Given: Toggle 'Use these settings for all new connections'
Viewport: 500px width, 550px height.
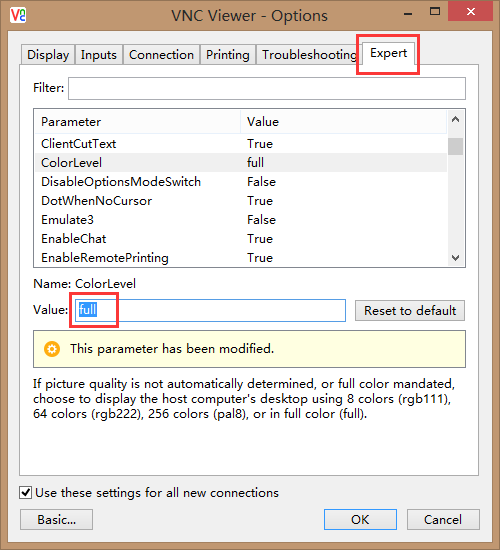Looking at the screenshot, I should click(x=25, y=492).
